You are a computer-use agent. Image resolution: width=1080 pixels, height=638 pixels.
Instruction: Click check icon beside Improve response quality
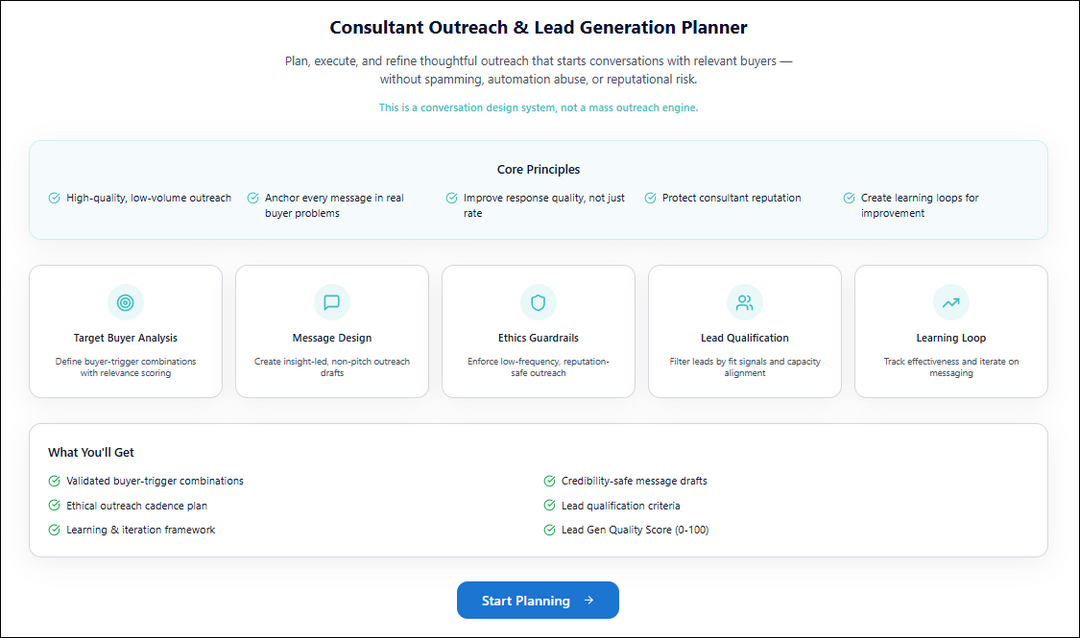click(x=451, y=198)
